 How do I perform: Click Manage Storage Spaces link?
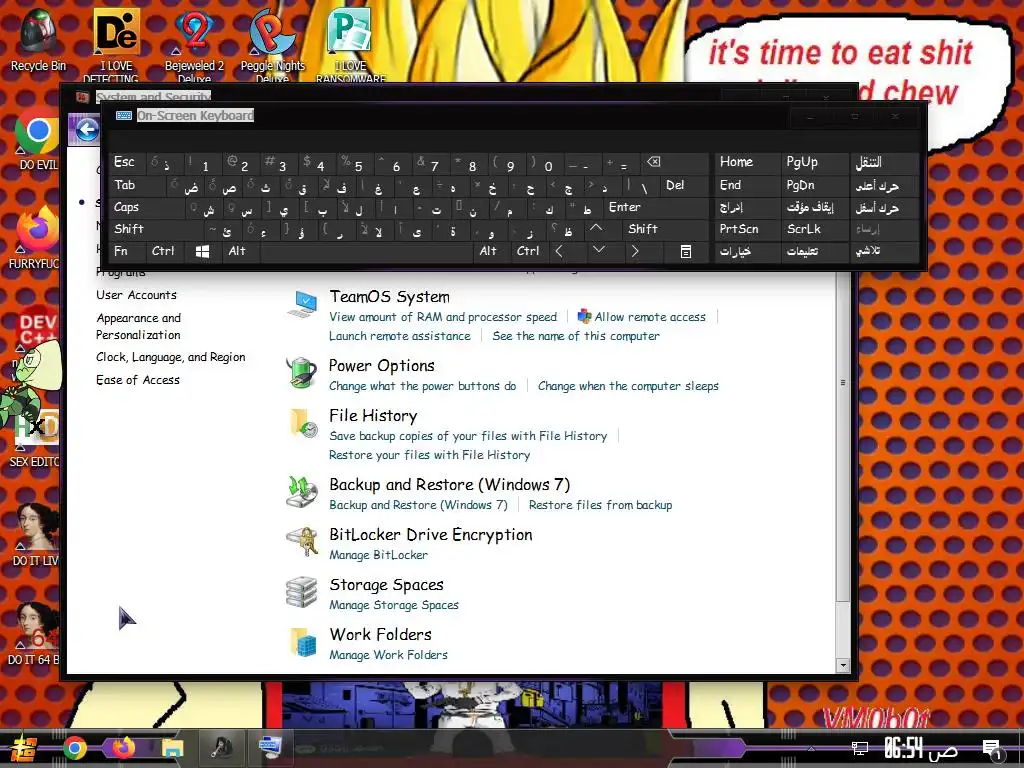tap(394, 605)
